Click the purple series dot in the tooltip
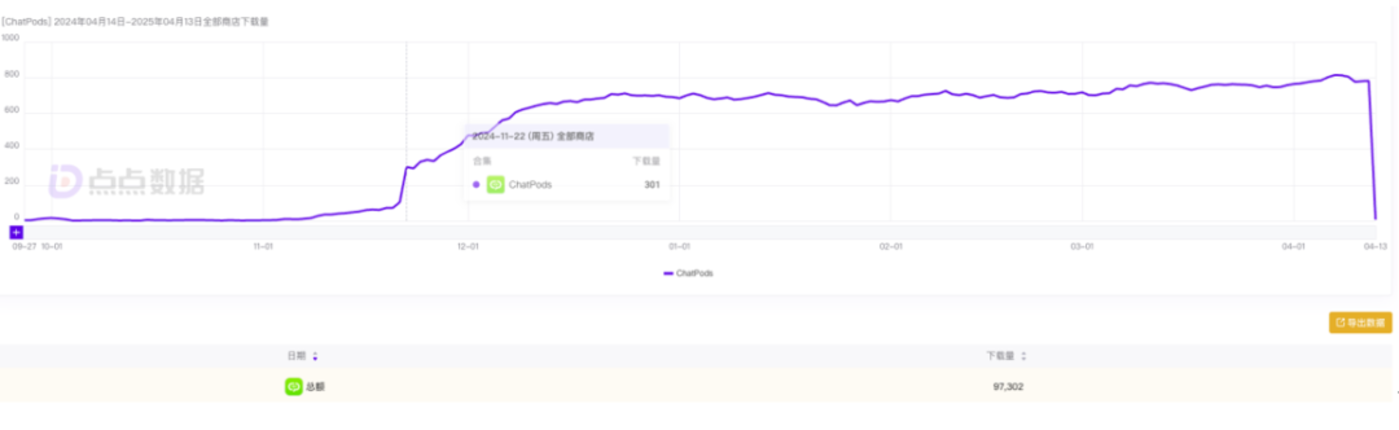This screenshot has height=430, width=1399. click(476, 184)
